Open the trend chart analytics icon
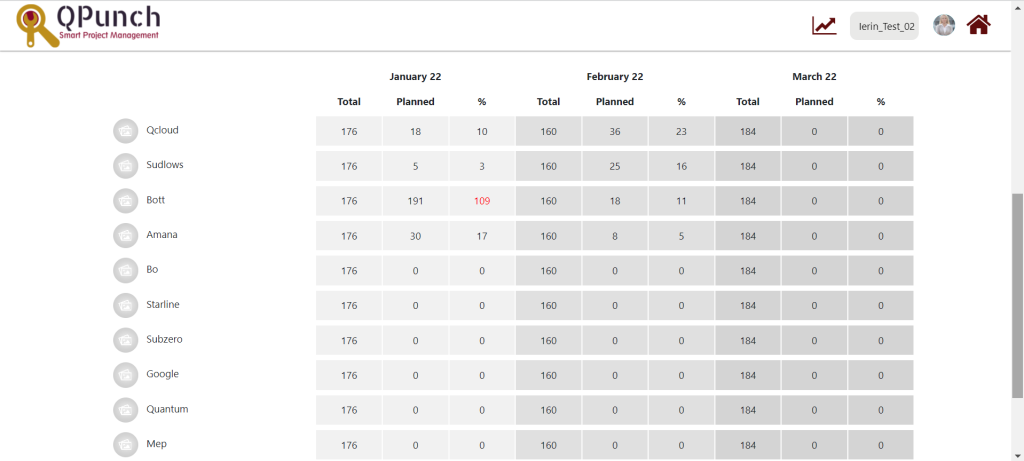Viewport: 1024px width, 461px height. [x=824, y=25]
